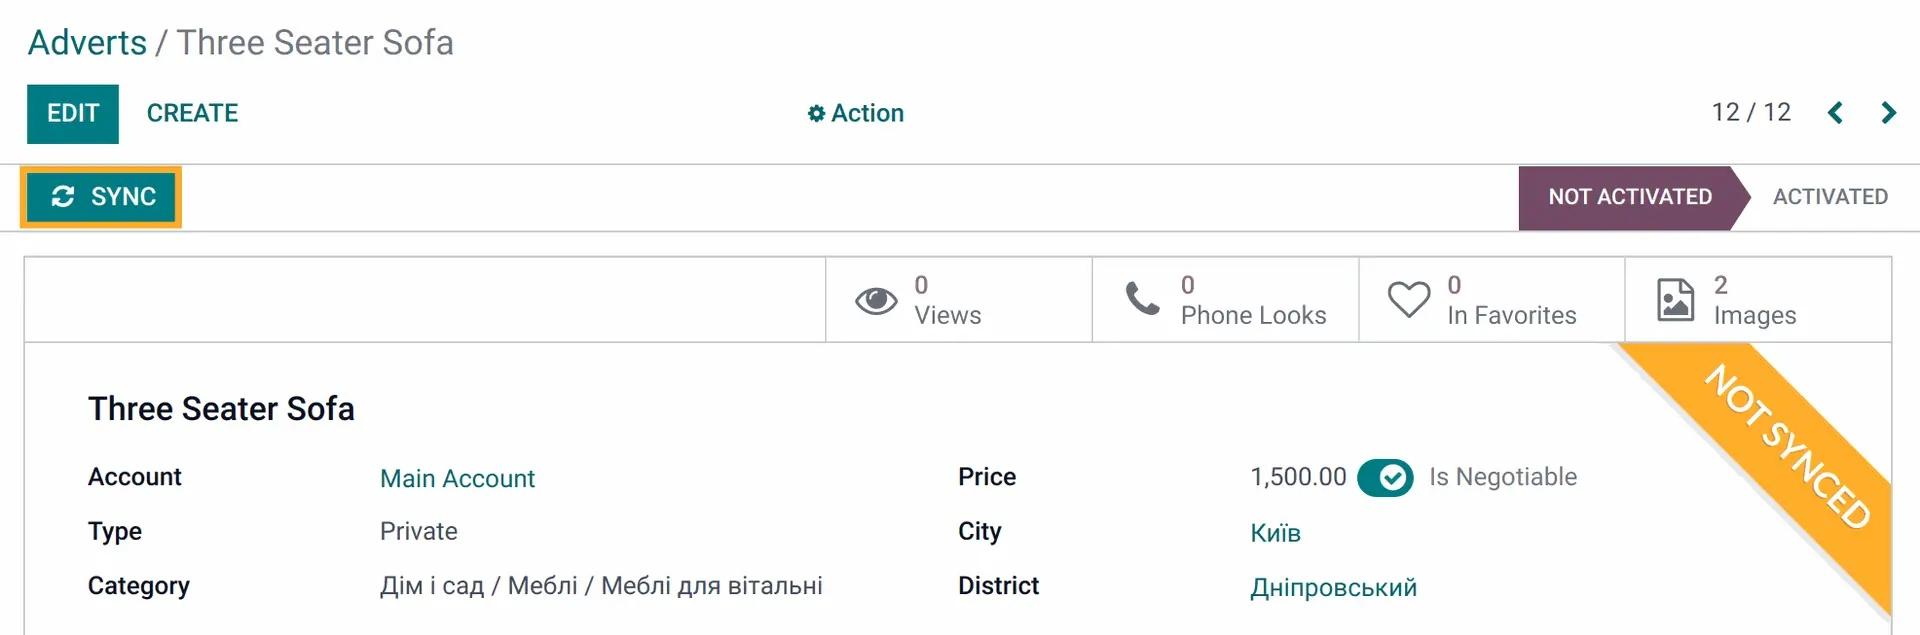The width and height of the screenshot is (1920, 635).
Task: Select the Not Activated status stage
Action: 1629,196
